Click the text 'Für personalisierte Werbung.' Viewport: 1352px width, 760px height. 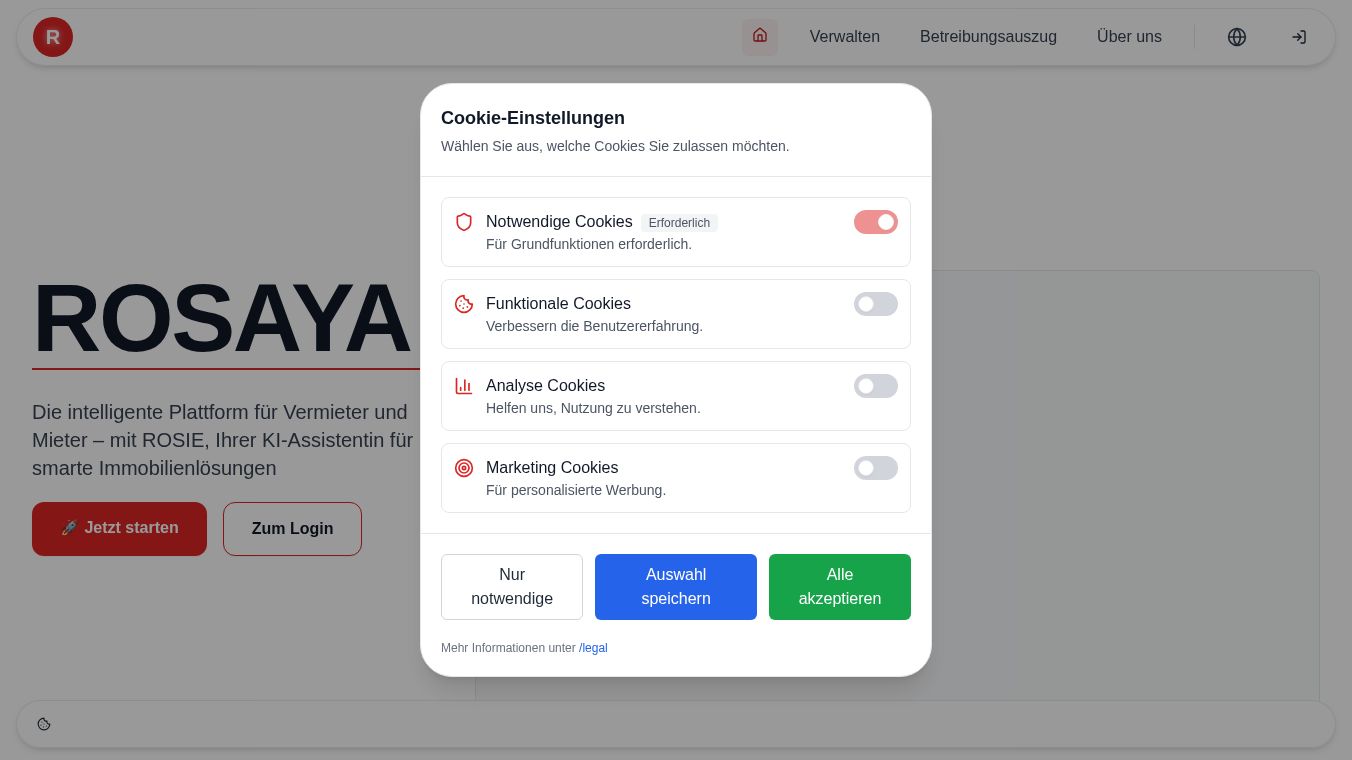tap(576, 490)
